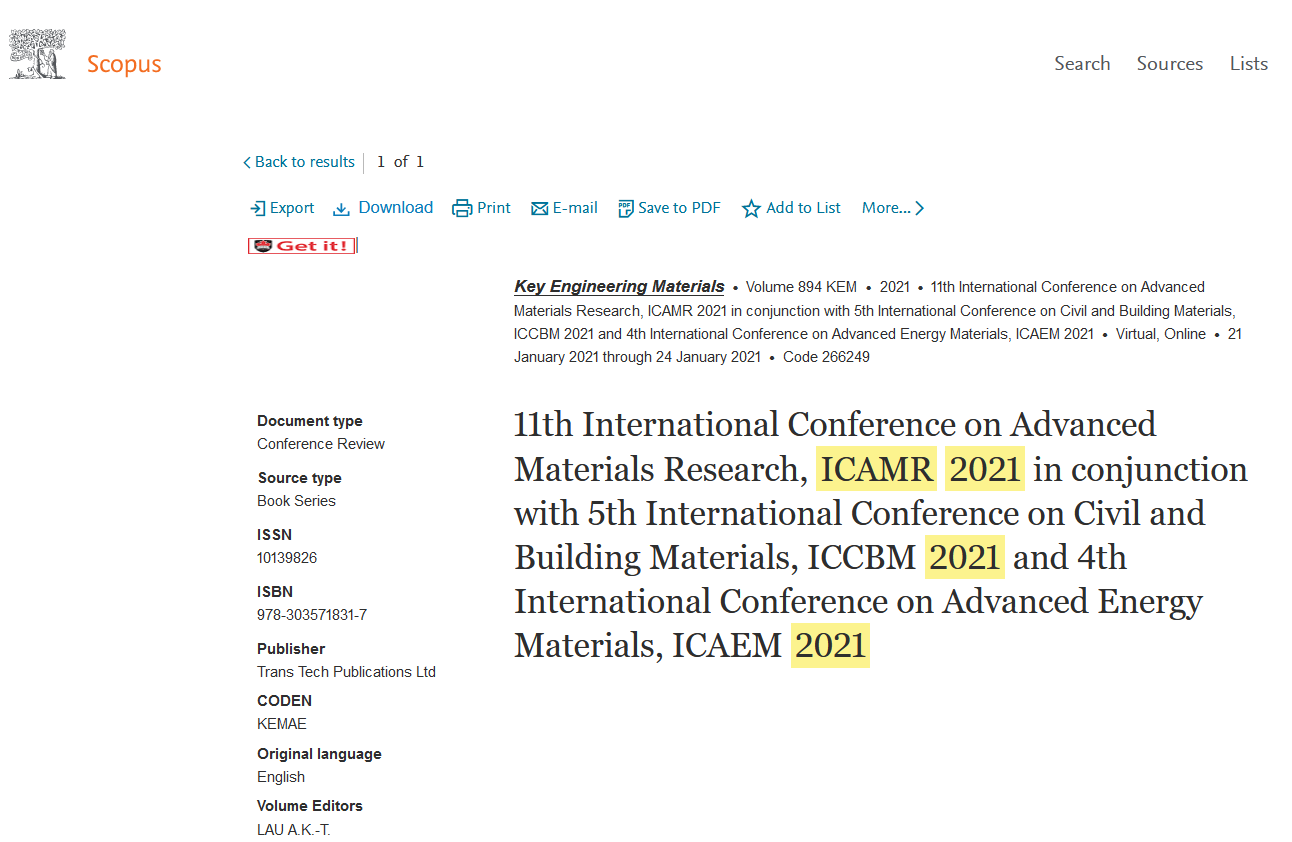
Task: Click the Save to PDF text label
Action: pyautogui.click(x=679, y=208)
